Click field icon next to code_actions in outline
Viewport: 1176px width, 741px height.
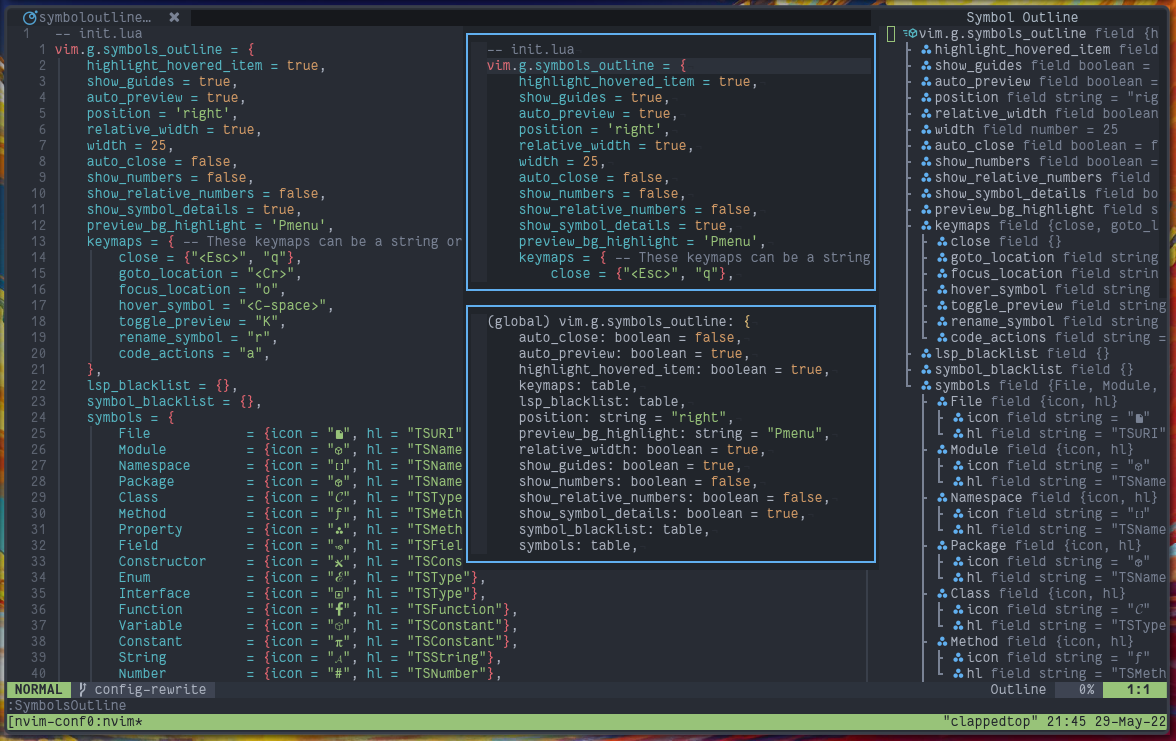click(943, 338)
